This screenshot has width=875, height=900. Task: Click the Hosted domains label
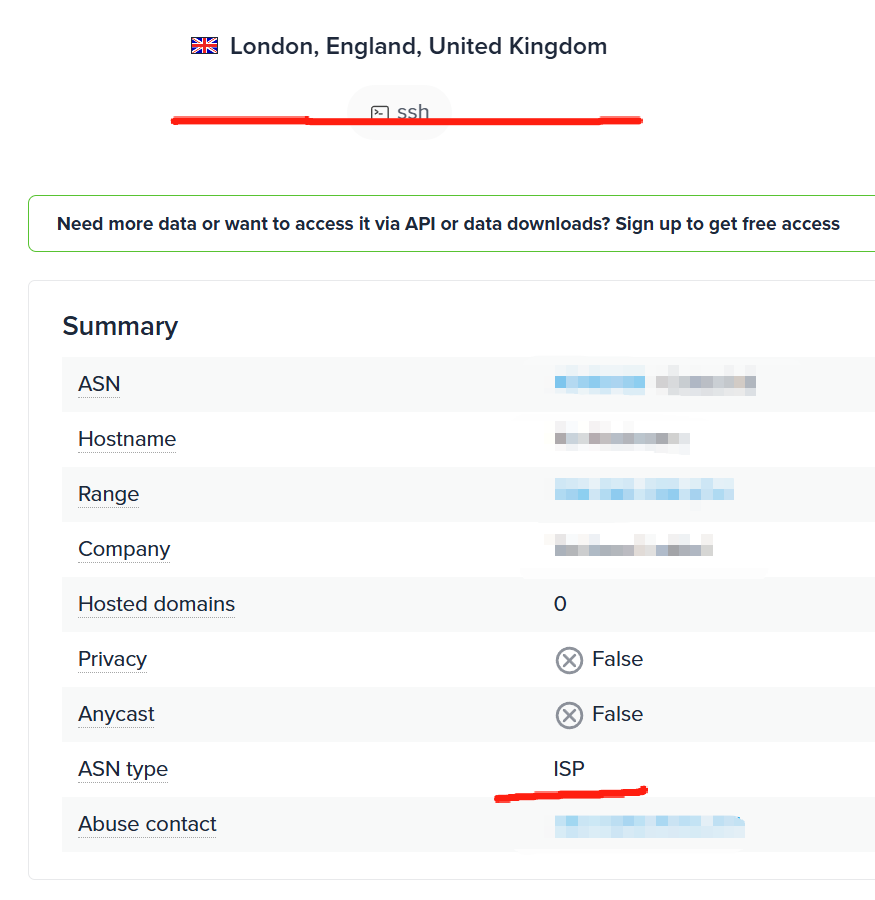(x=156, y=604)
